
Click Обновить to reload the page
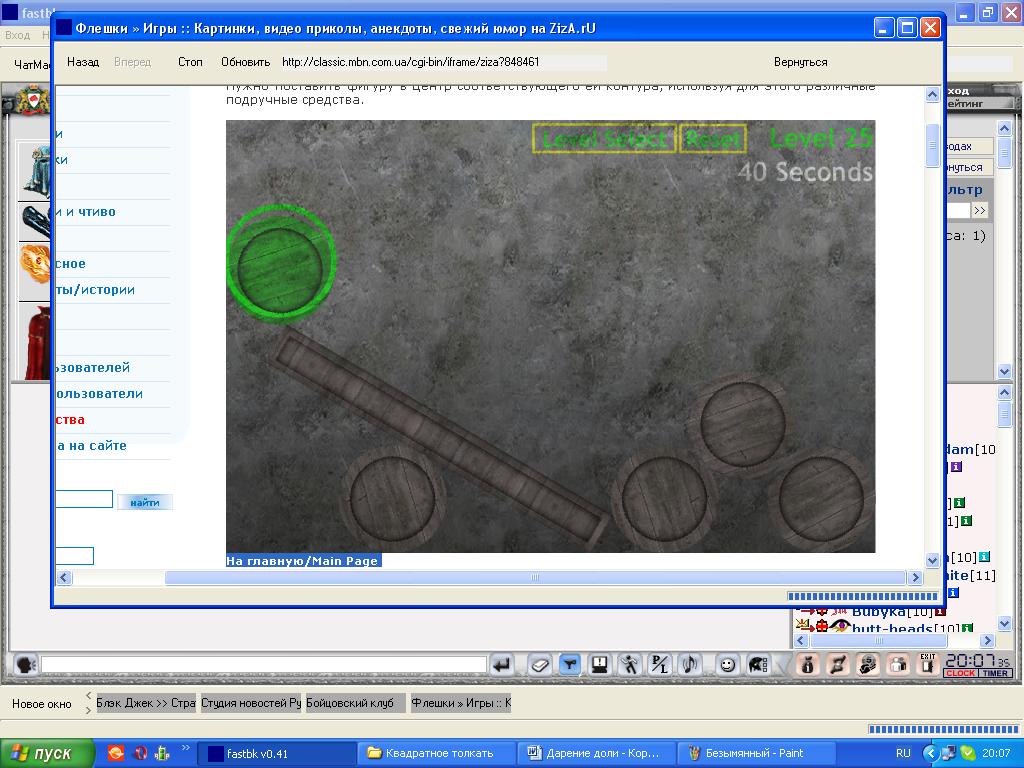click(246, 62)
